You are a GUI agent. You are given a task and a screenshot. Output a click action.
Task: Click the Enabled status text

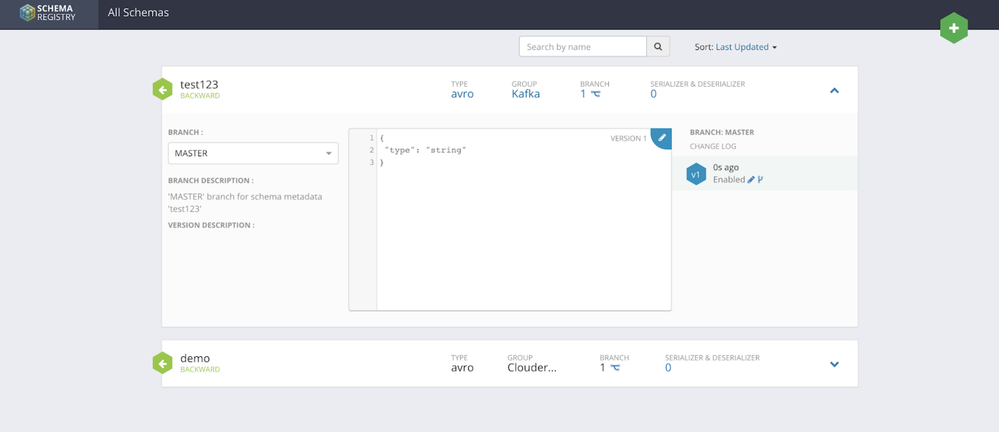pyautogui.click(x=729, y=180)
